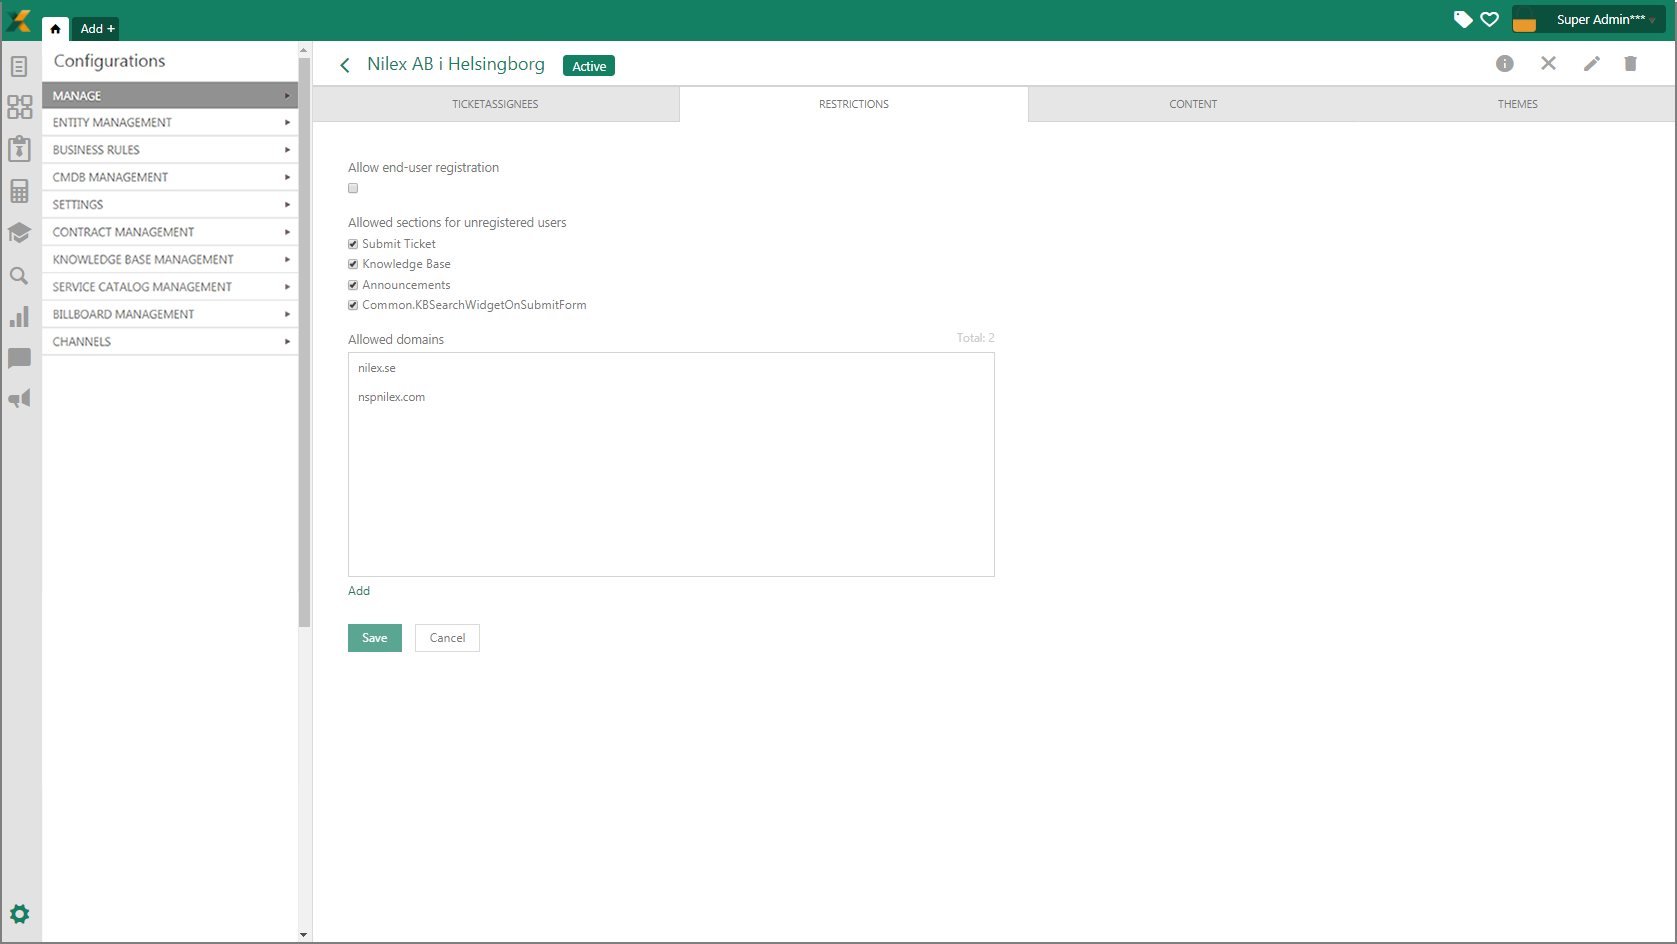Switch to TICKETASSIGNEES tab
This screenshot has width=1677, height=944.
(495, 104)
